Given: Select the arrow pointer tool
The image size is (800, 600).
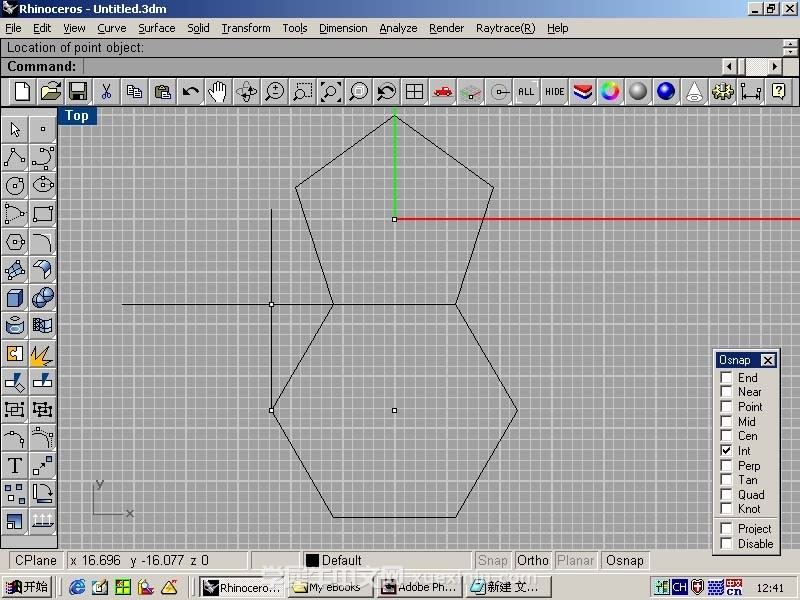Looking at the screenshot, I should tap(15, 130).
